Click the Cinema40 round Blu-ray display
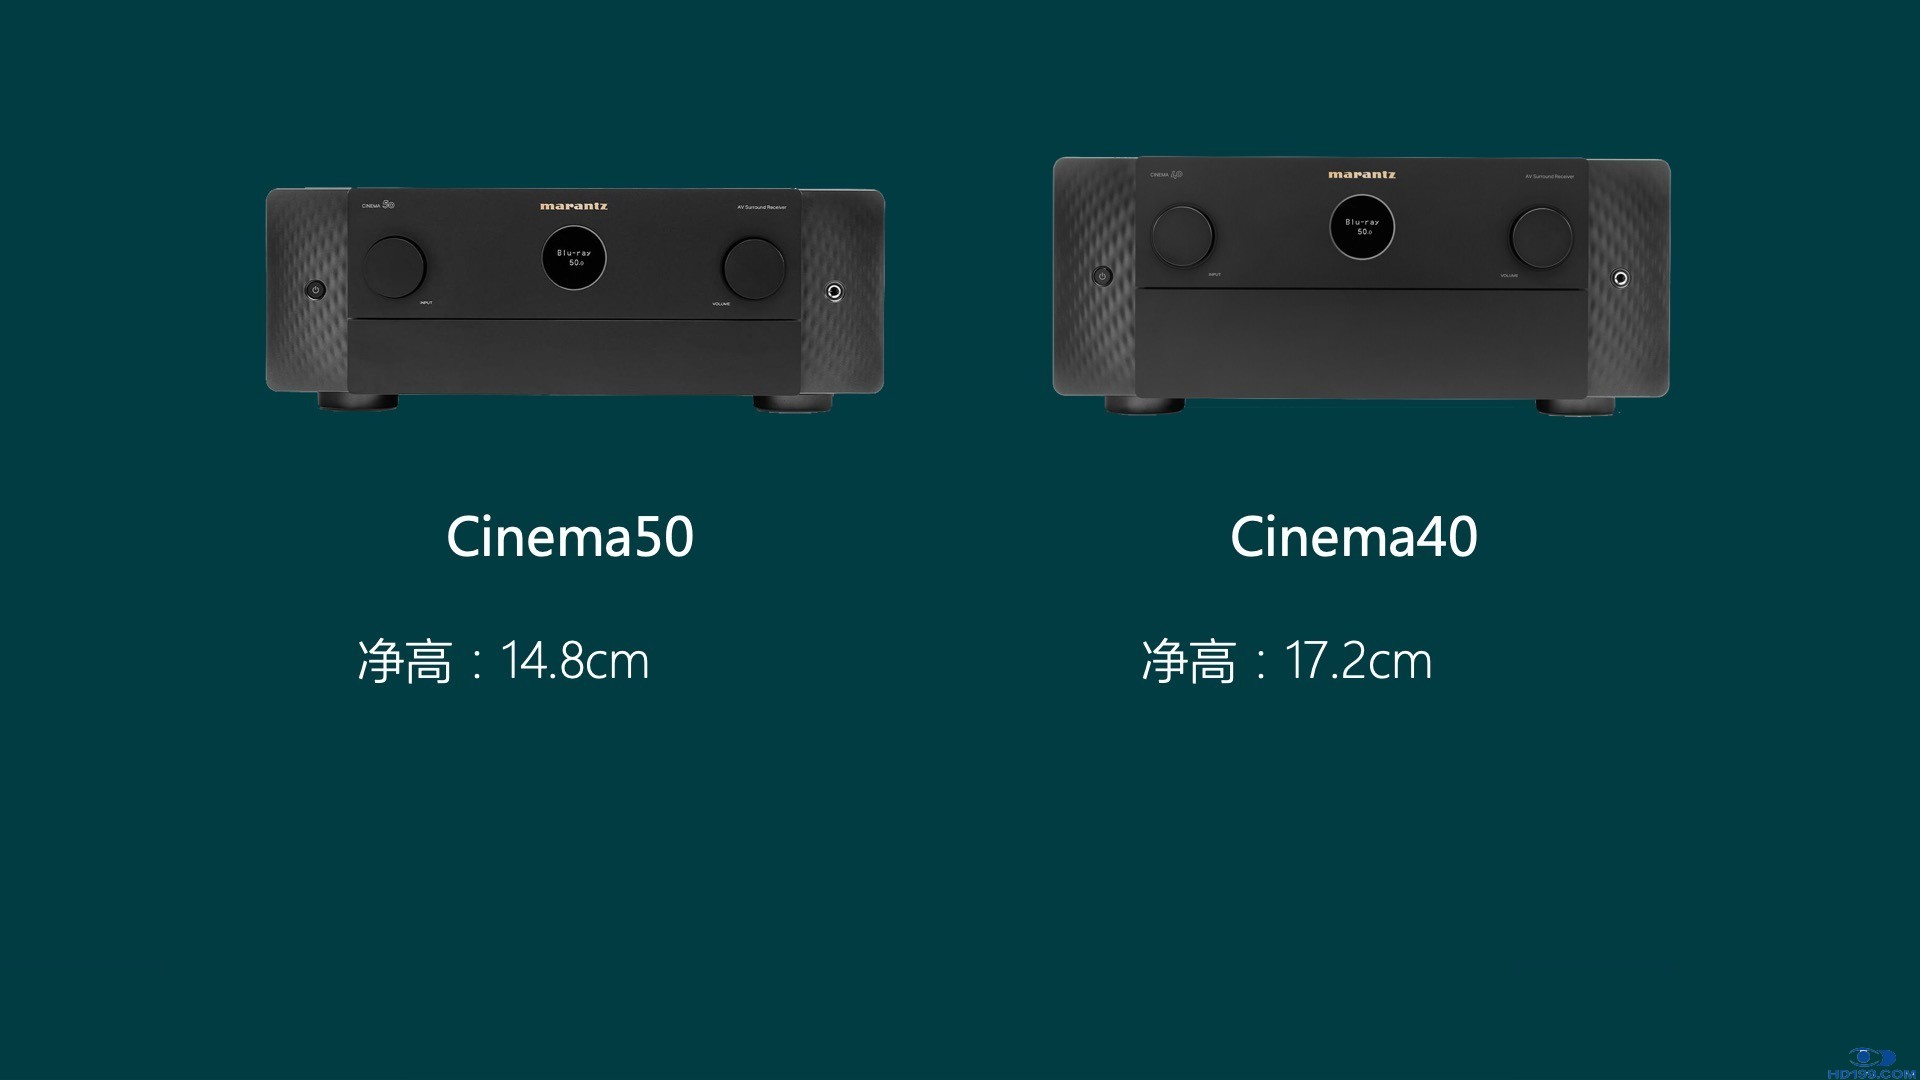The image size is (1920, 1080). coord(1362,227)
